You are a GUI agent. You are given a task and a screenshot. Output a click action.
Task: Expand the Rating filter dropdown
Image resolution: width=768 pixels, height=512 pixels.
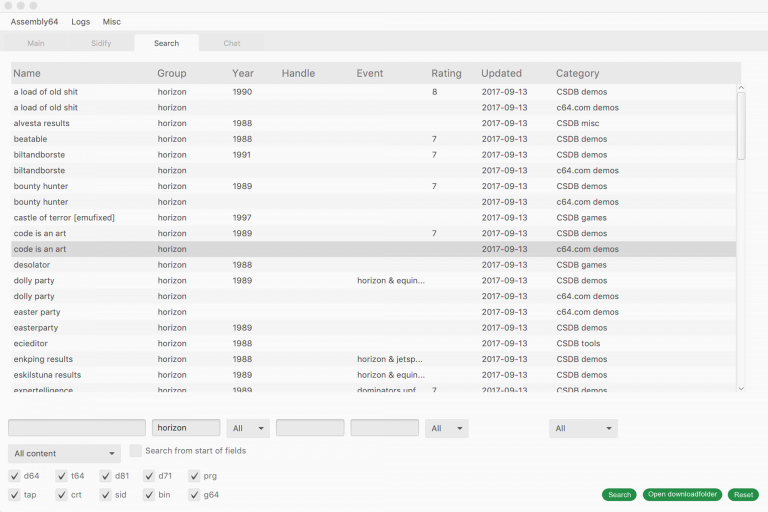(446, 428)
